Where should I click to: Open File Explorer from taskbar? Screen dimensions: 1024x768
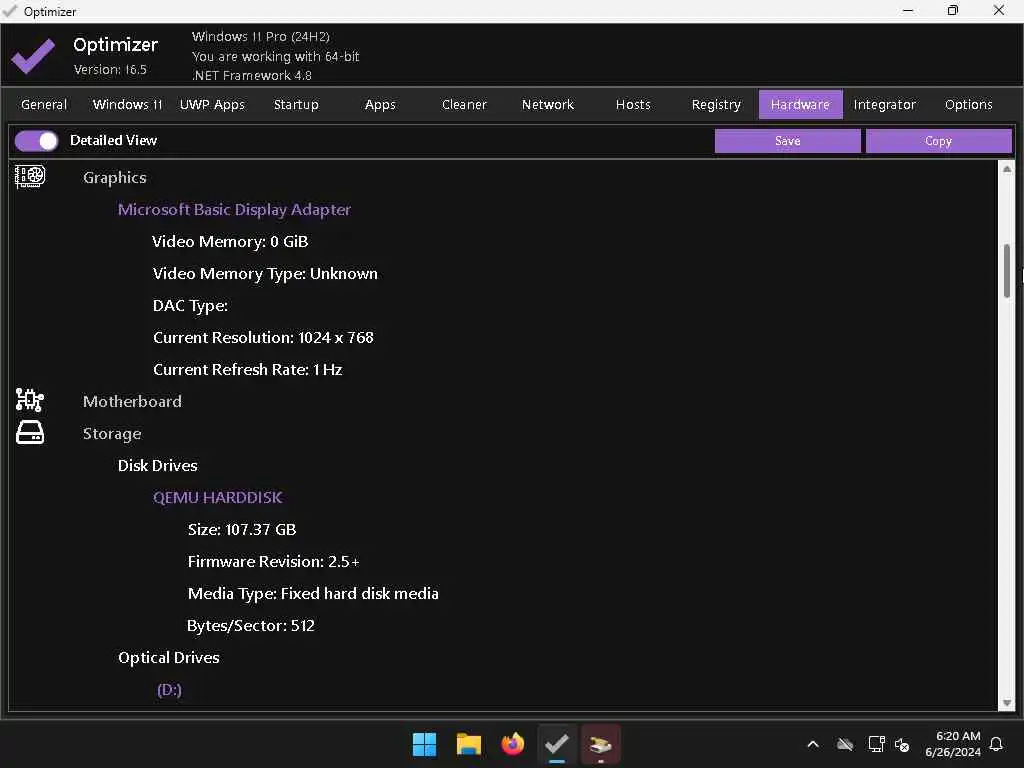(469, 744)
